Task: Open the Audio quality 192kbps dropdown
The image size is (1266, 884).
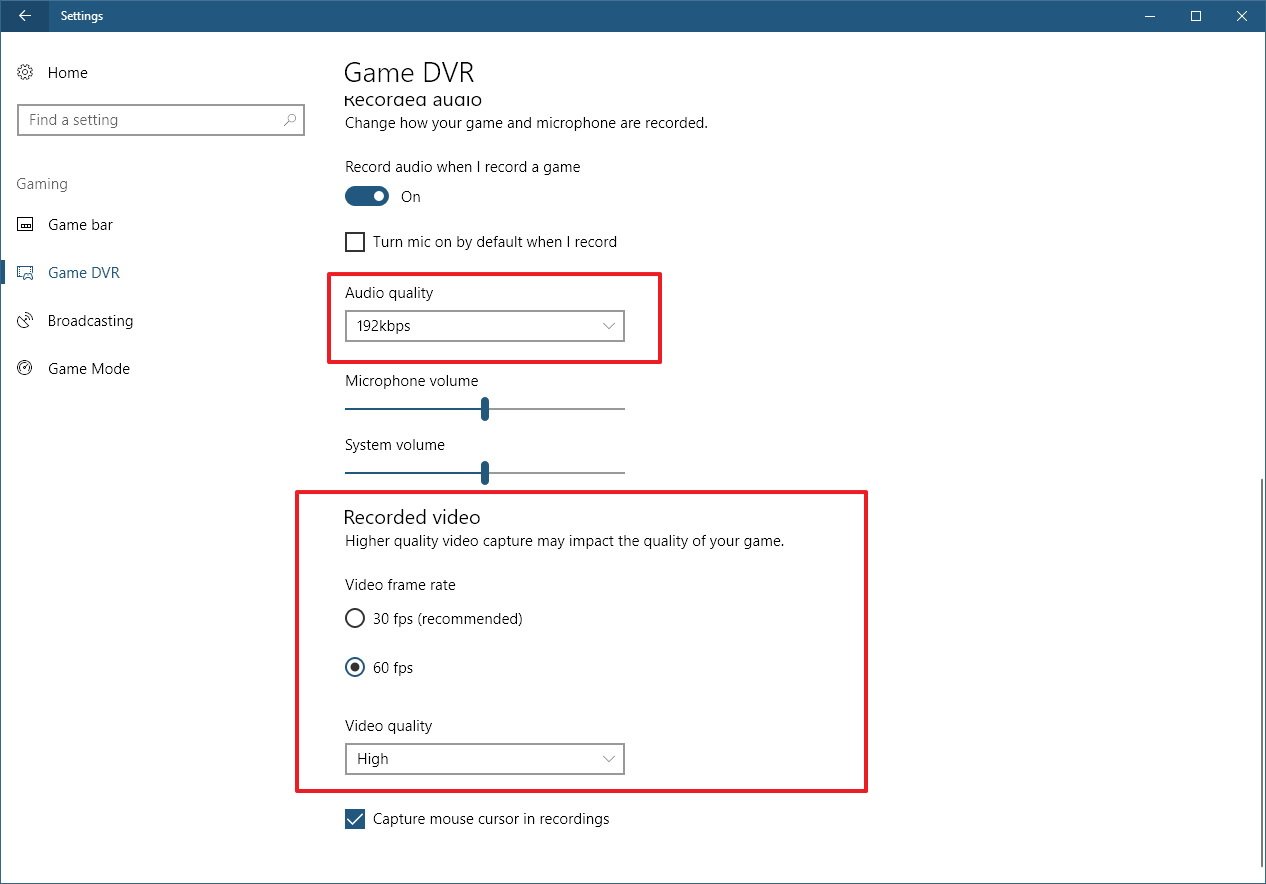Action: pyautogui.click(x=484, y=326)
